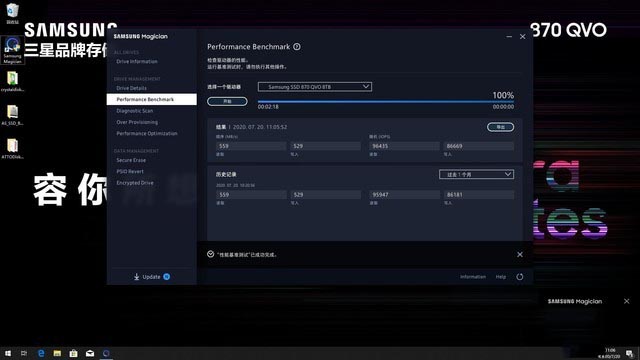The image size is (640, 360).
Task: Select Performance Benchmark menu item
Action: click(x=151, y=100)
